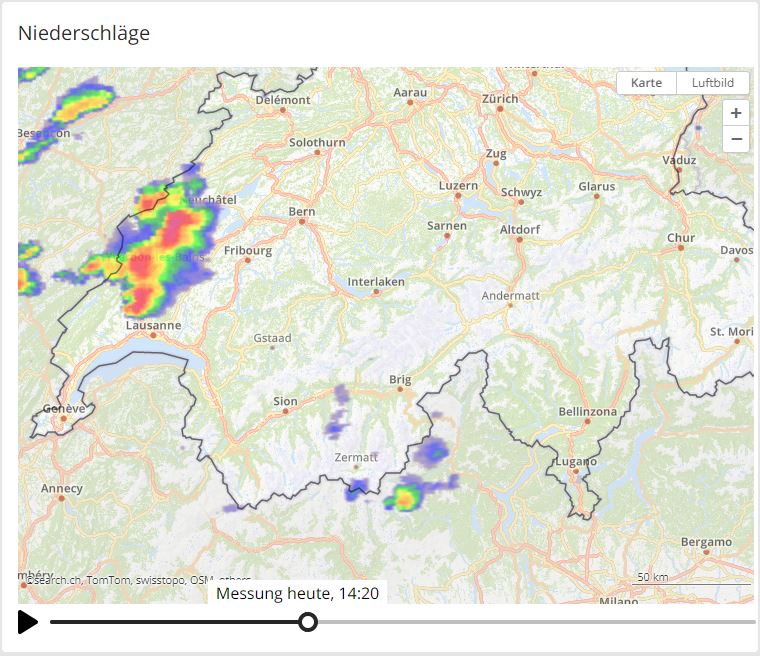The image size is (760, 656).
Task: Click the Chur city marker
Action: [x=681, y=248]
